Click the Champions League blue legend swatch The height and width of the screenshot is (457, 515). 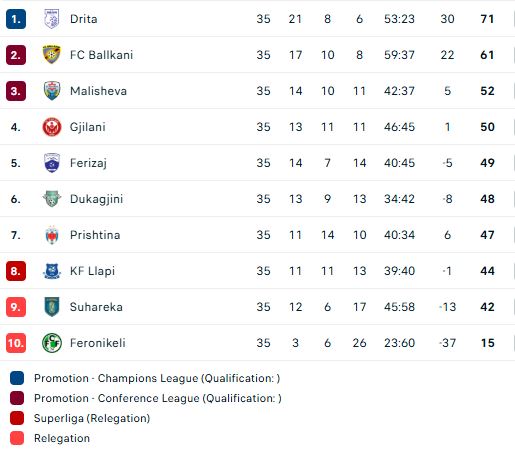pos(17,378)
